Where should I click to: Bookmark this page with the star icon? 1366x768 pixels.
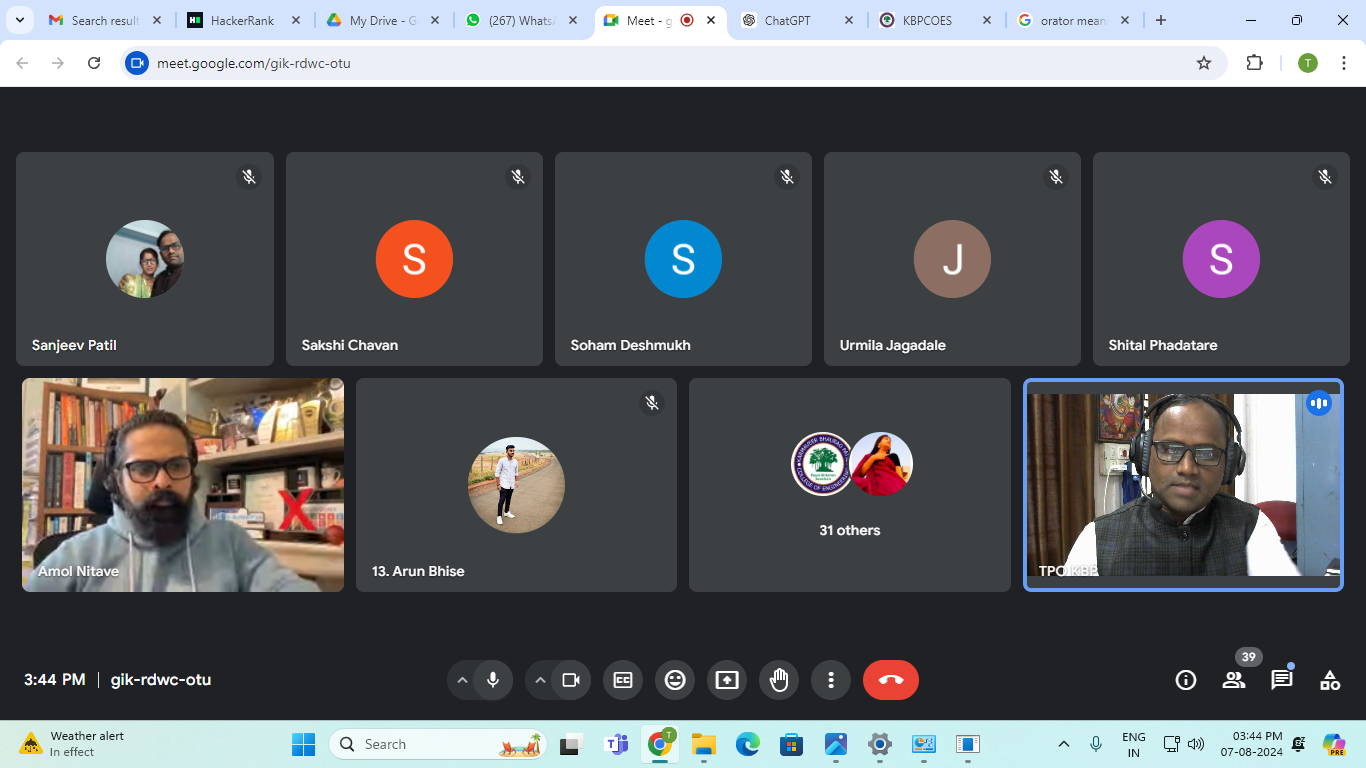click(x=1204, y=63)
